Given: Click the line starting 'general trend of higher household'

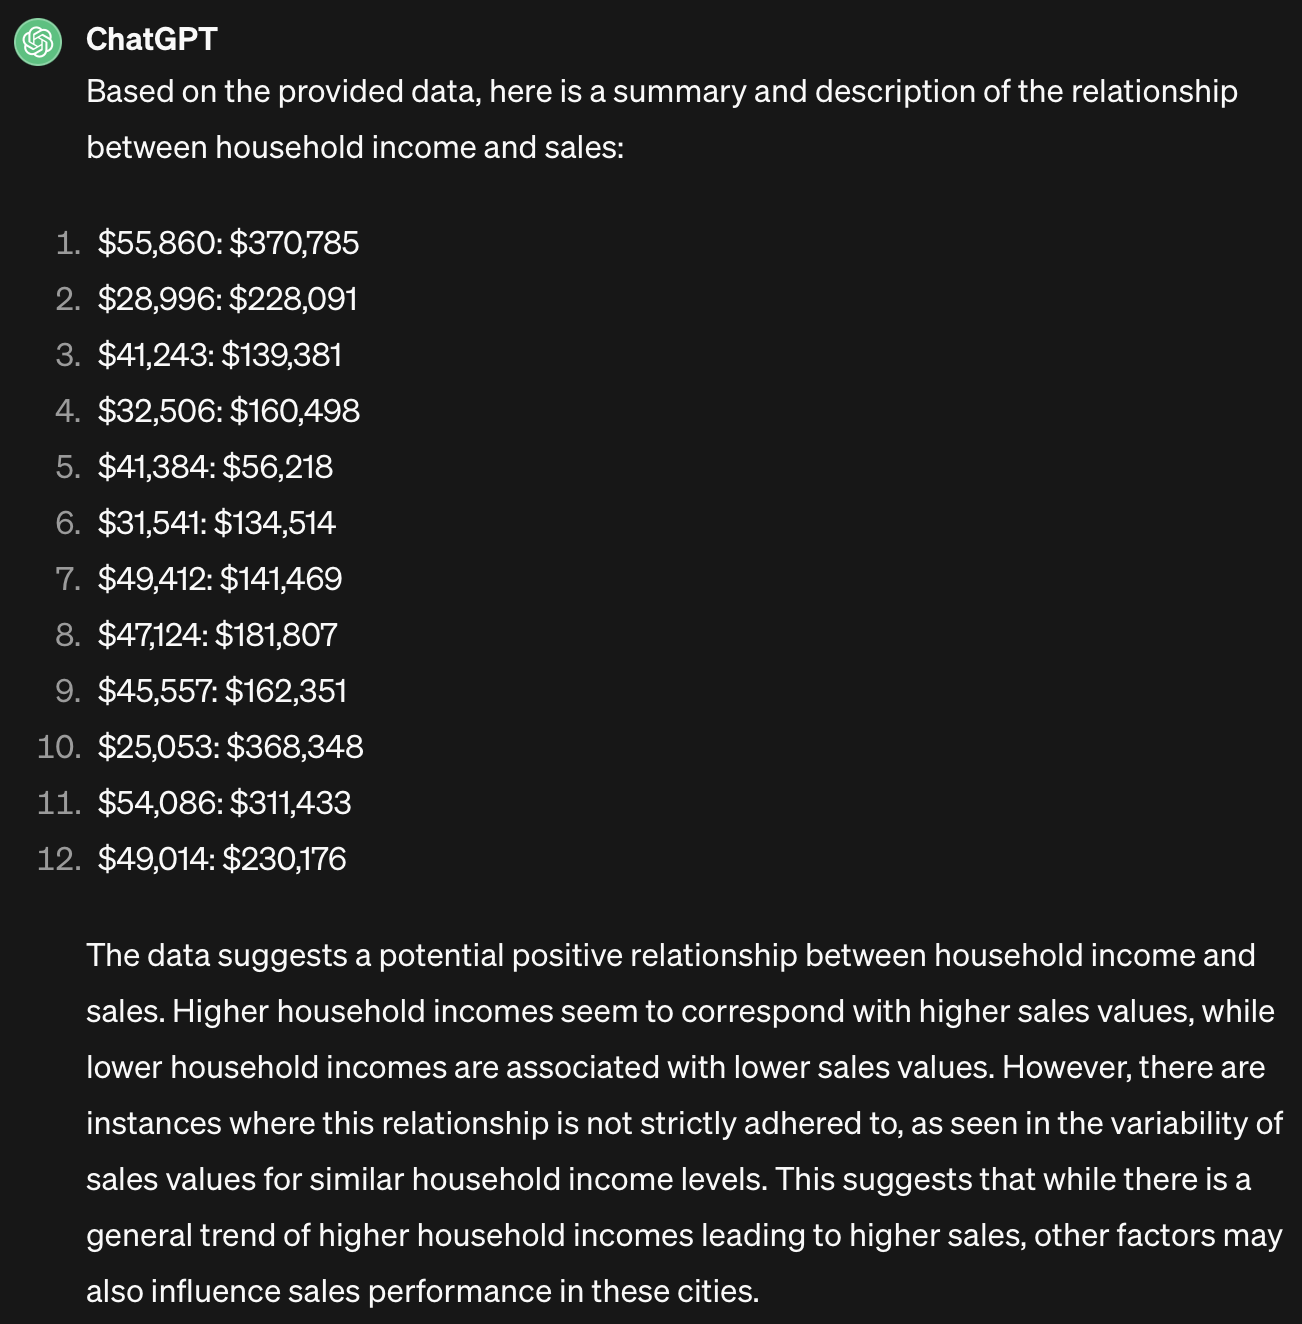Looking at the screenshot, I should pyautogui.click(x=684, y=1236).
